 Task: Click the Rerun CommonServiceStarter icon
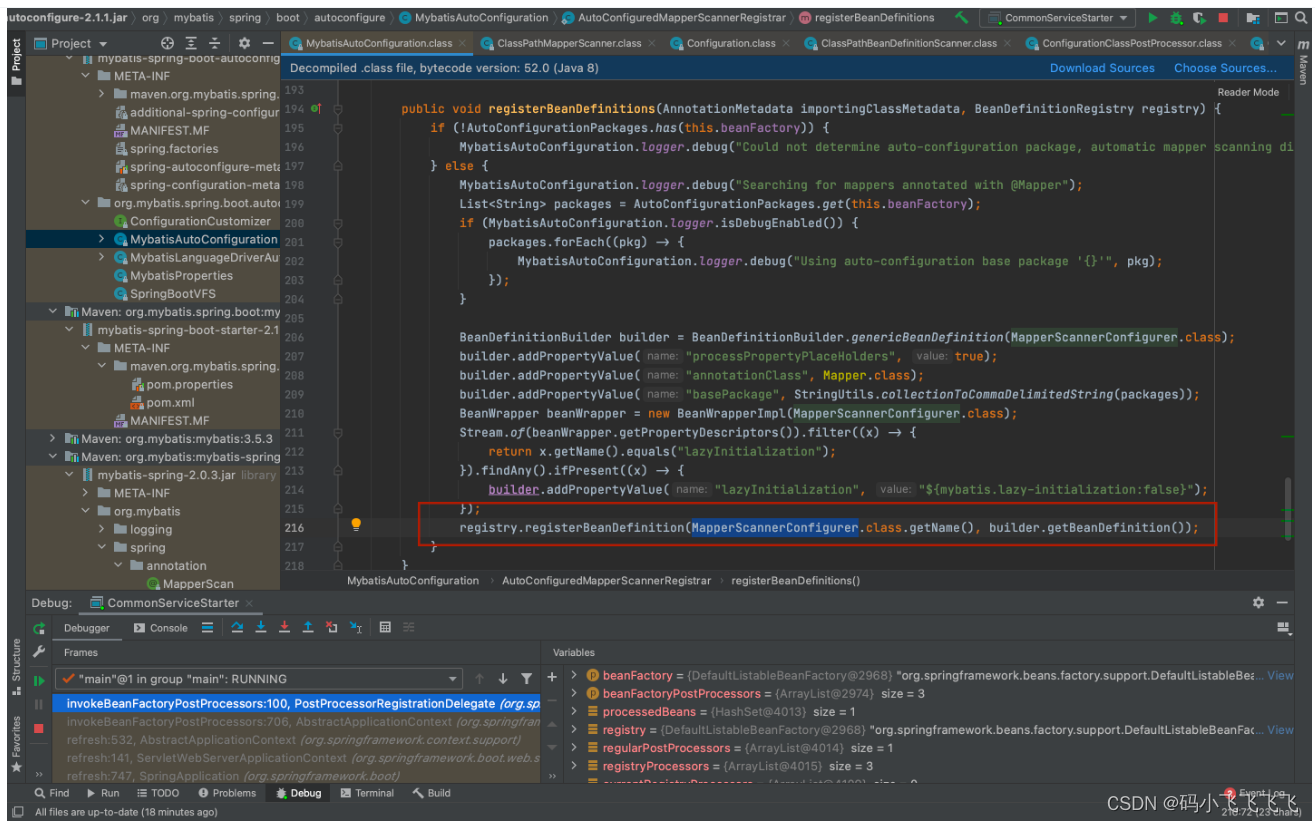click(39, 629)
